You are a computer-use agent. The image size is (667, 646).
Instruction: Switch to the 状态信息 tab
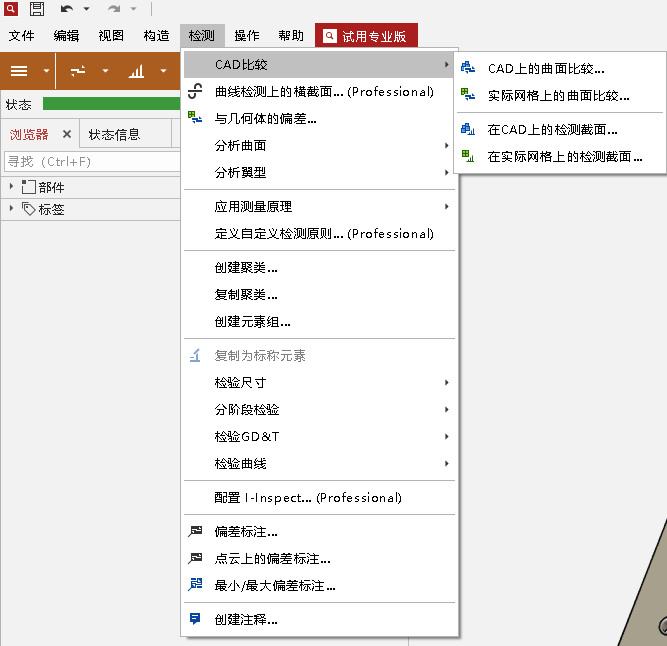coord(114,134)
